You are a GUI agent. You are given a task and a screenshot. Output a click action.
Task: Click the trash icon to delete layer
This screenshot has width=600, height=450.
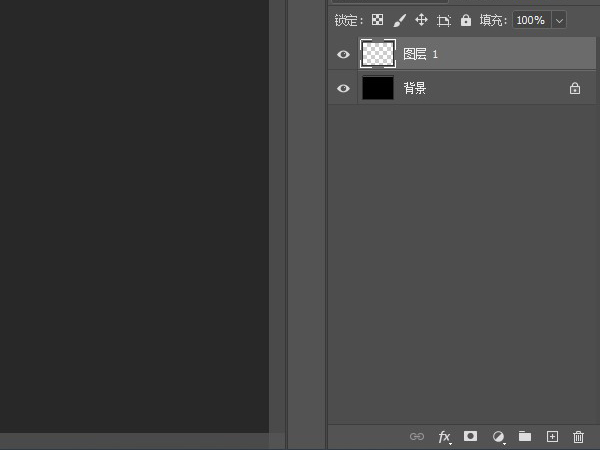pos(578,437)
